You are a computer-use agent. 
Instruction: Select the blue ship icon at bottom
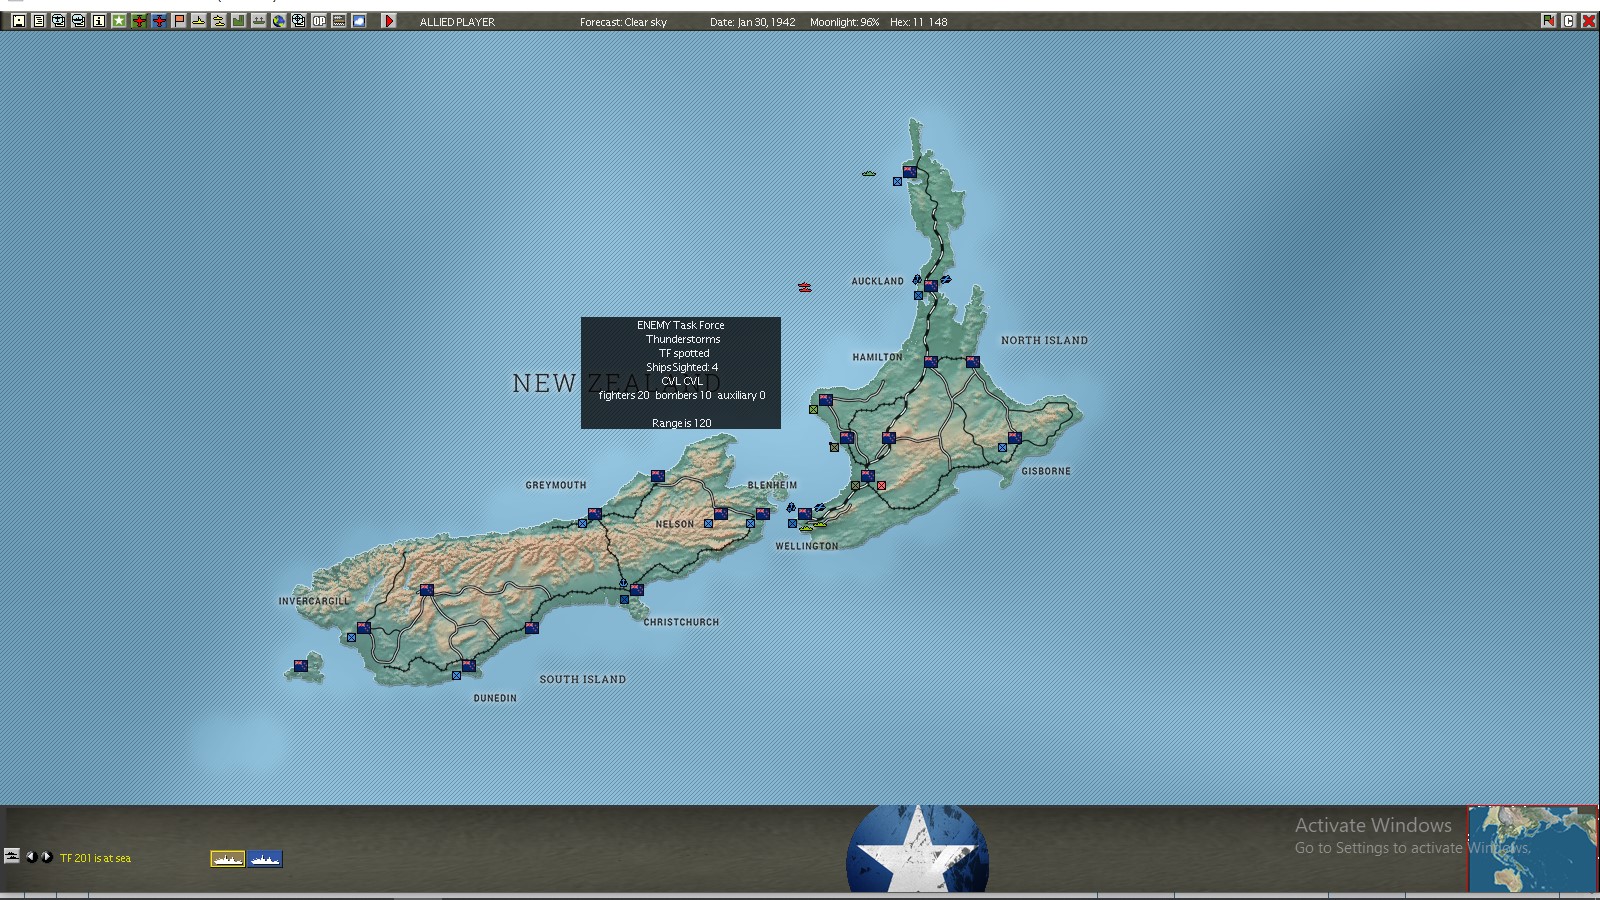[265, 859]
